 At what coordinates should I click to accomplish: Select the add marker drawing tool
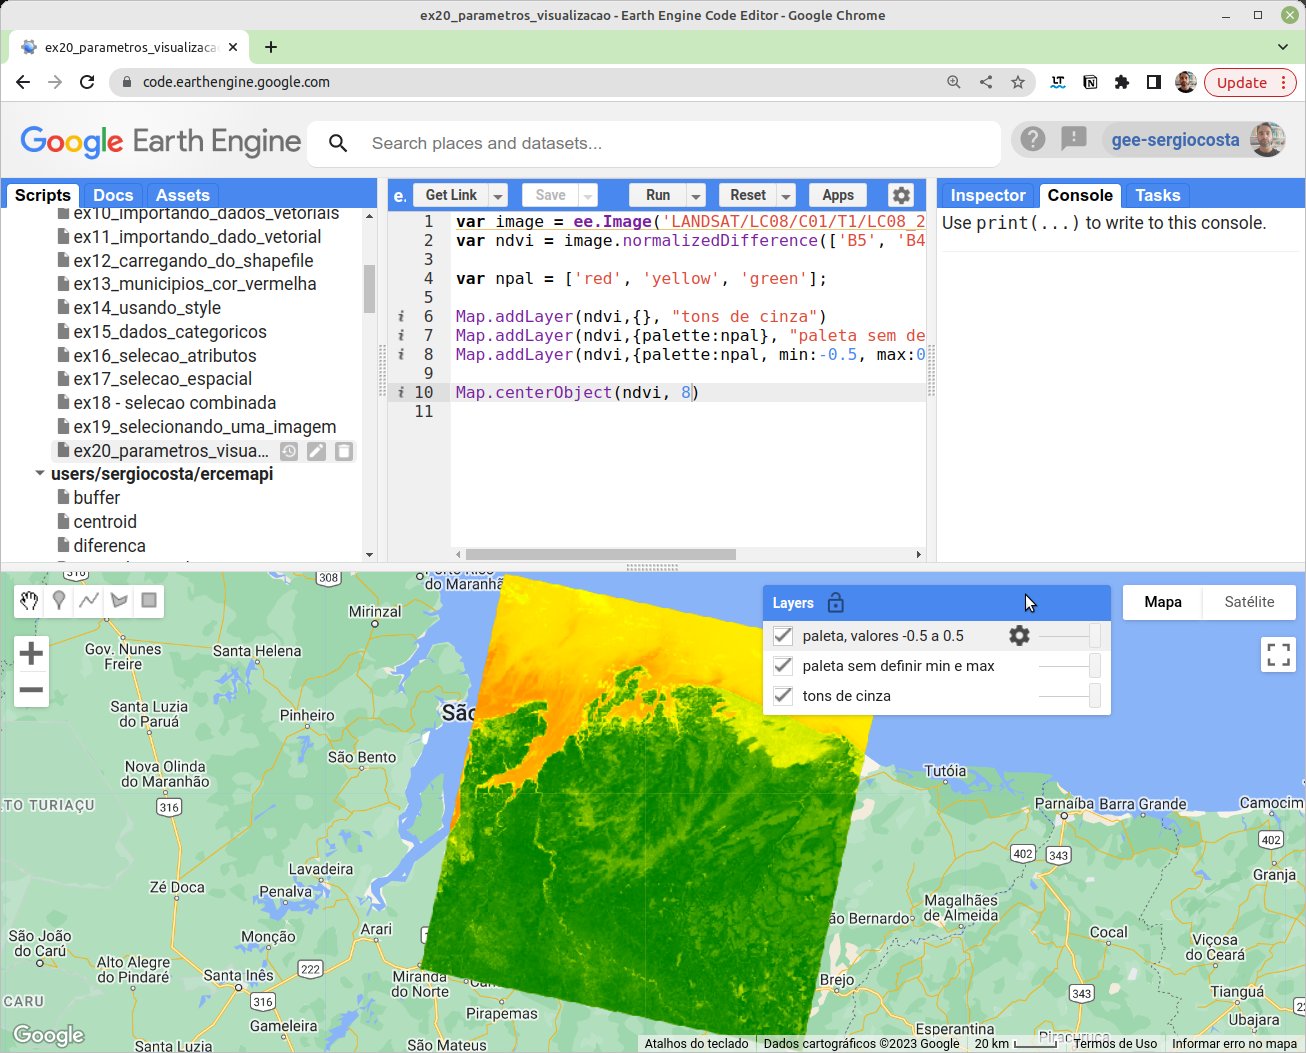pos(59,600)
